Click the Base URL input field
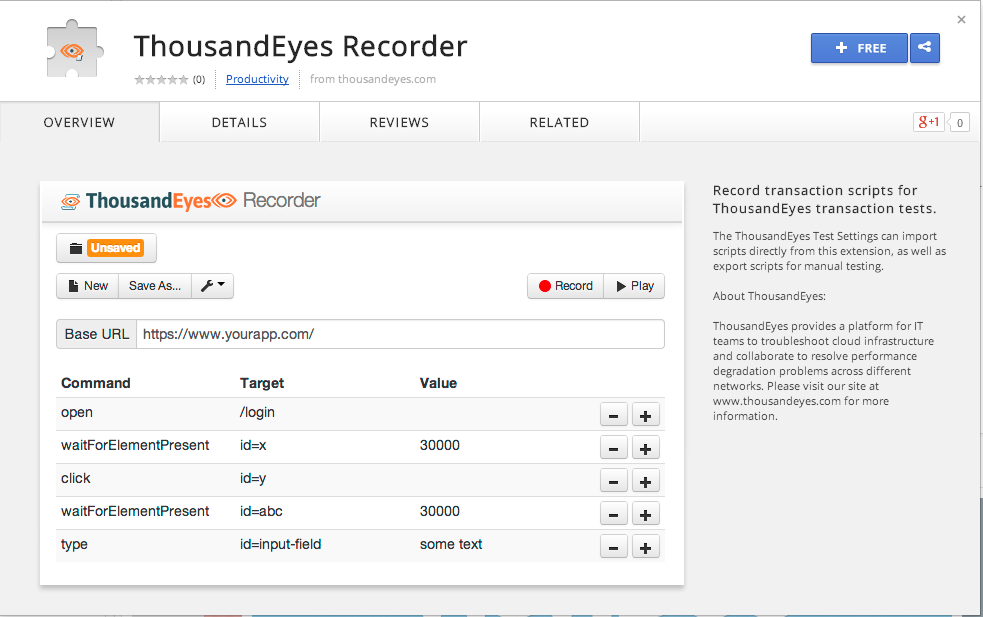 coord(400,334)
